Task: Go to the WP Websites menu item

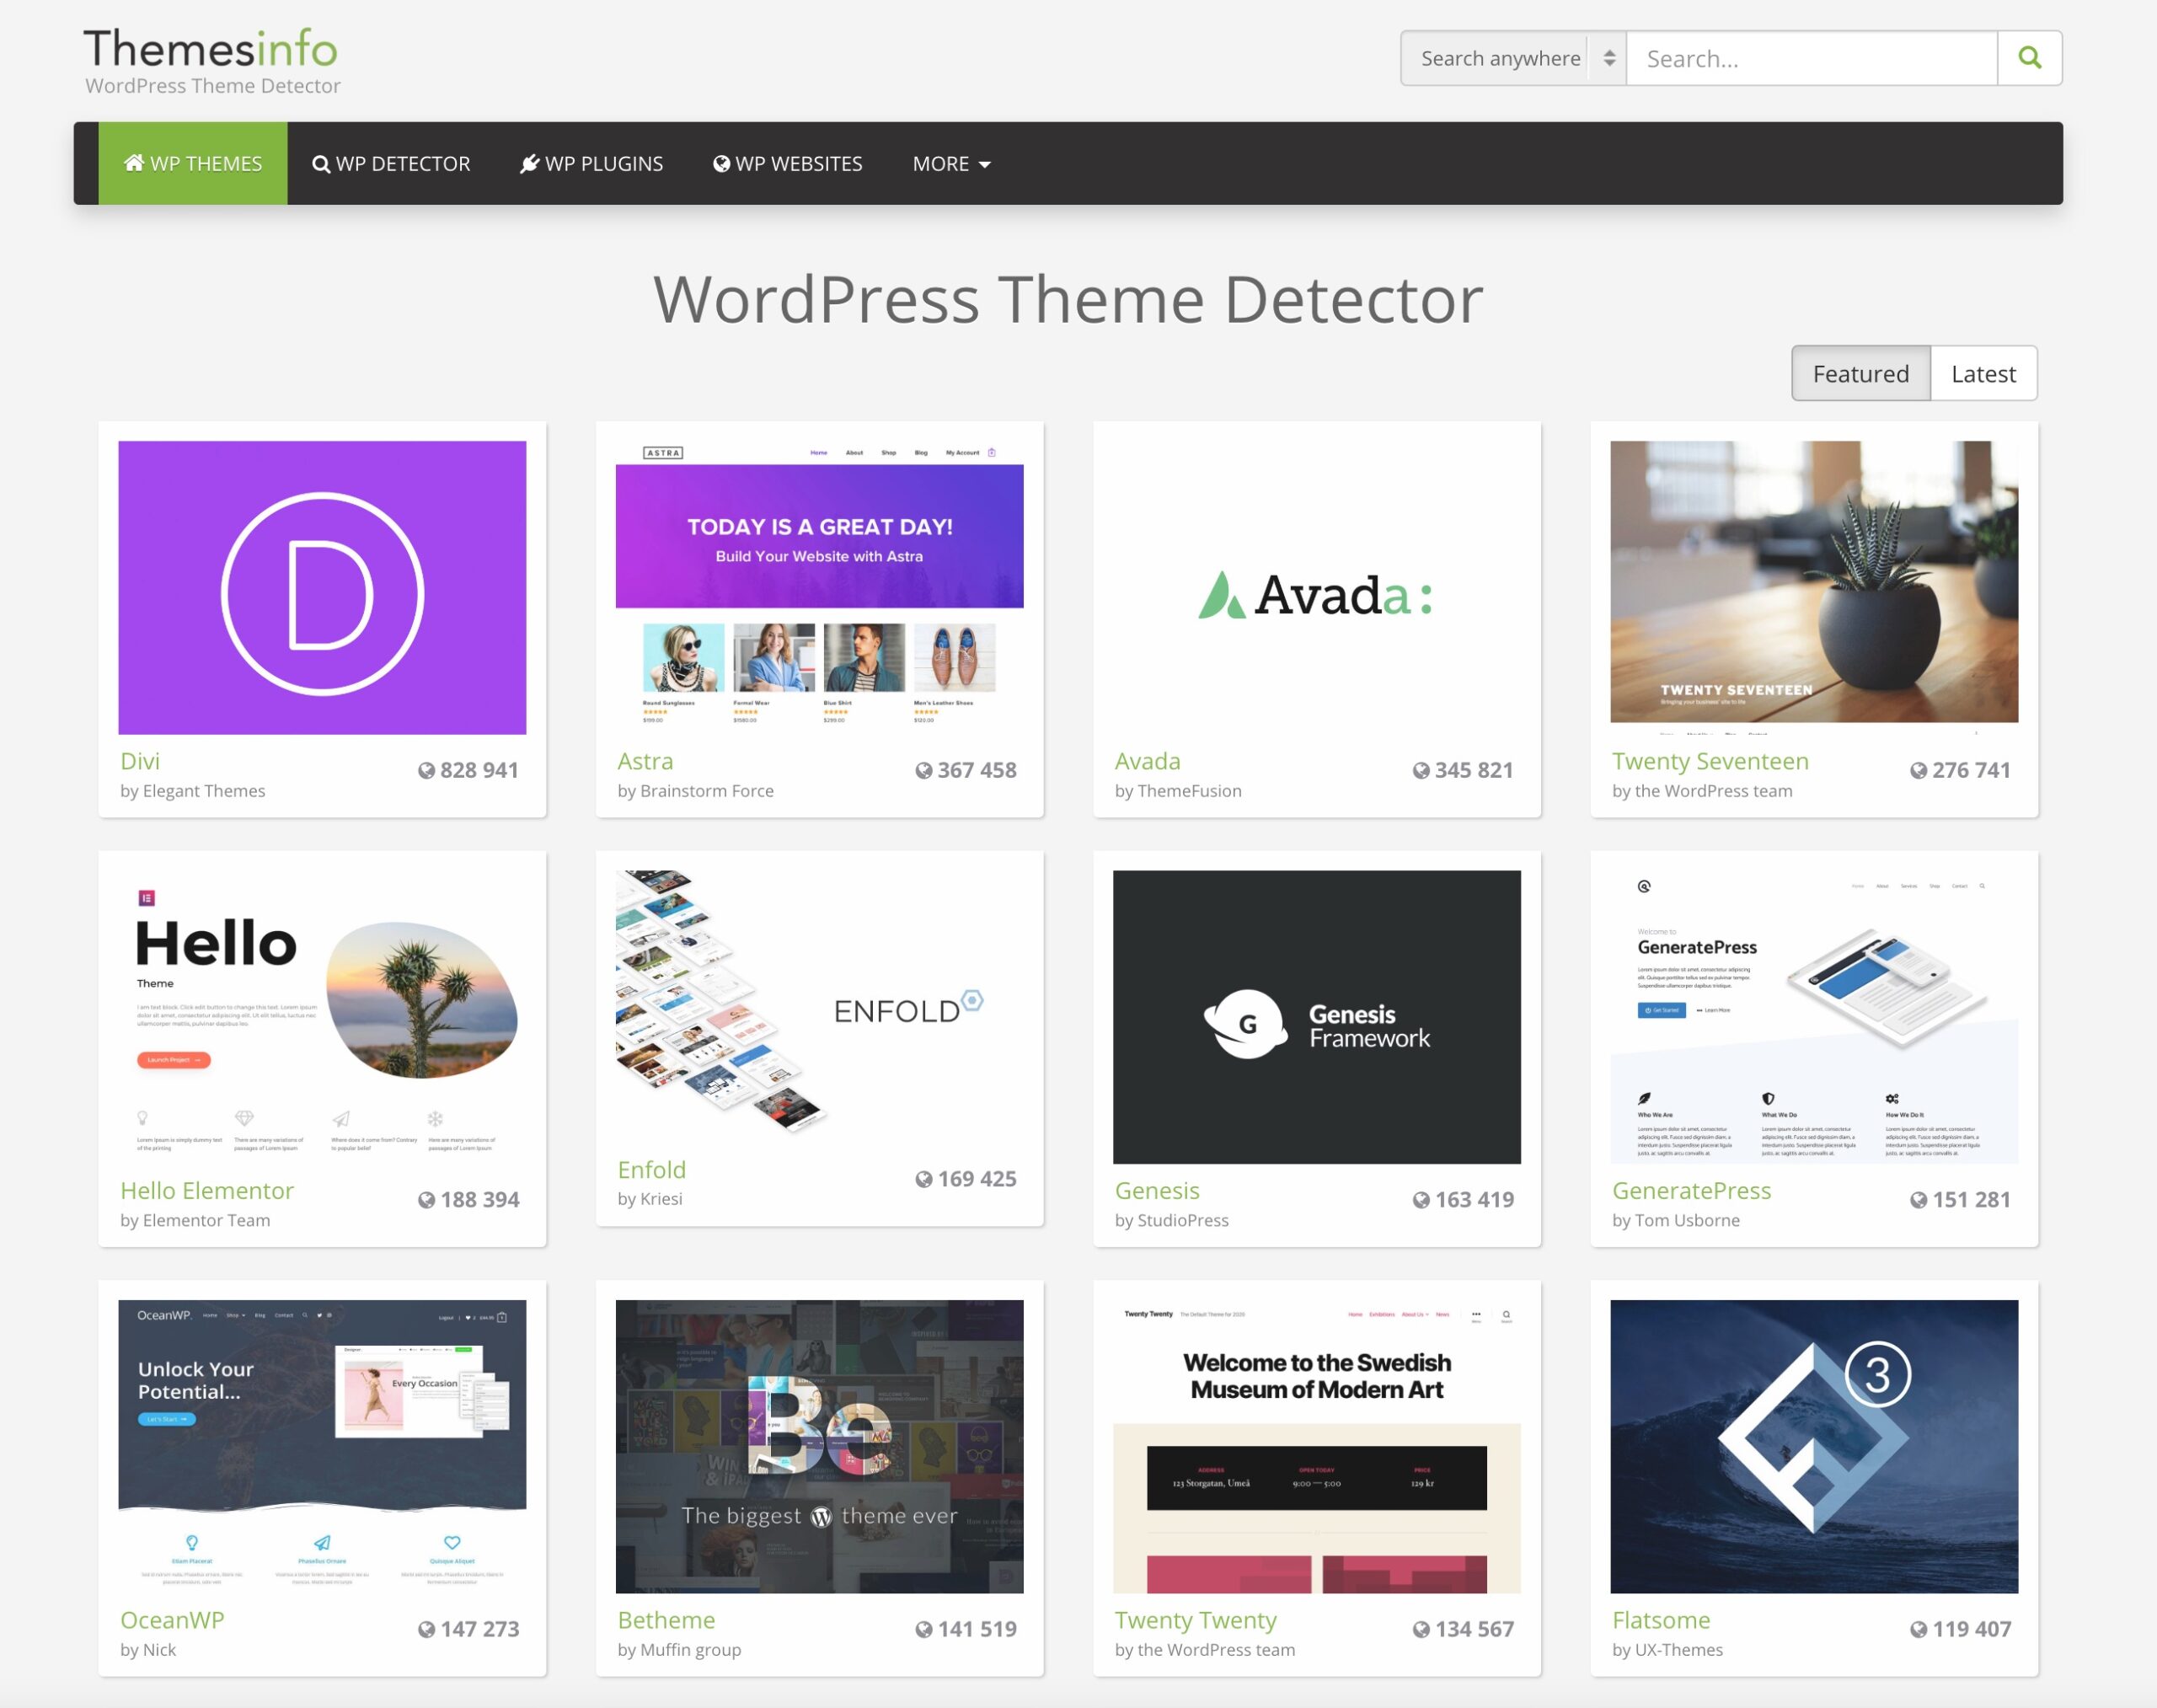Action: point(798,164)
